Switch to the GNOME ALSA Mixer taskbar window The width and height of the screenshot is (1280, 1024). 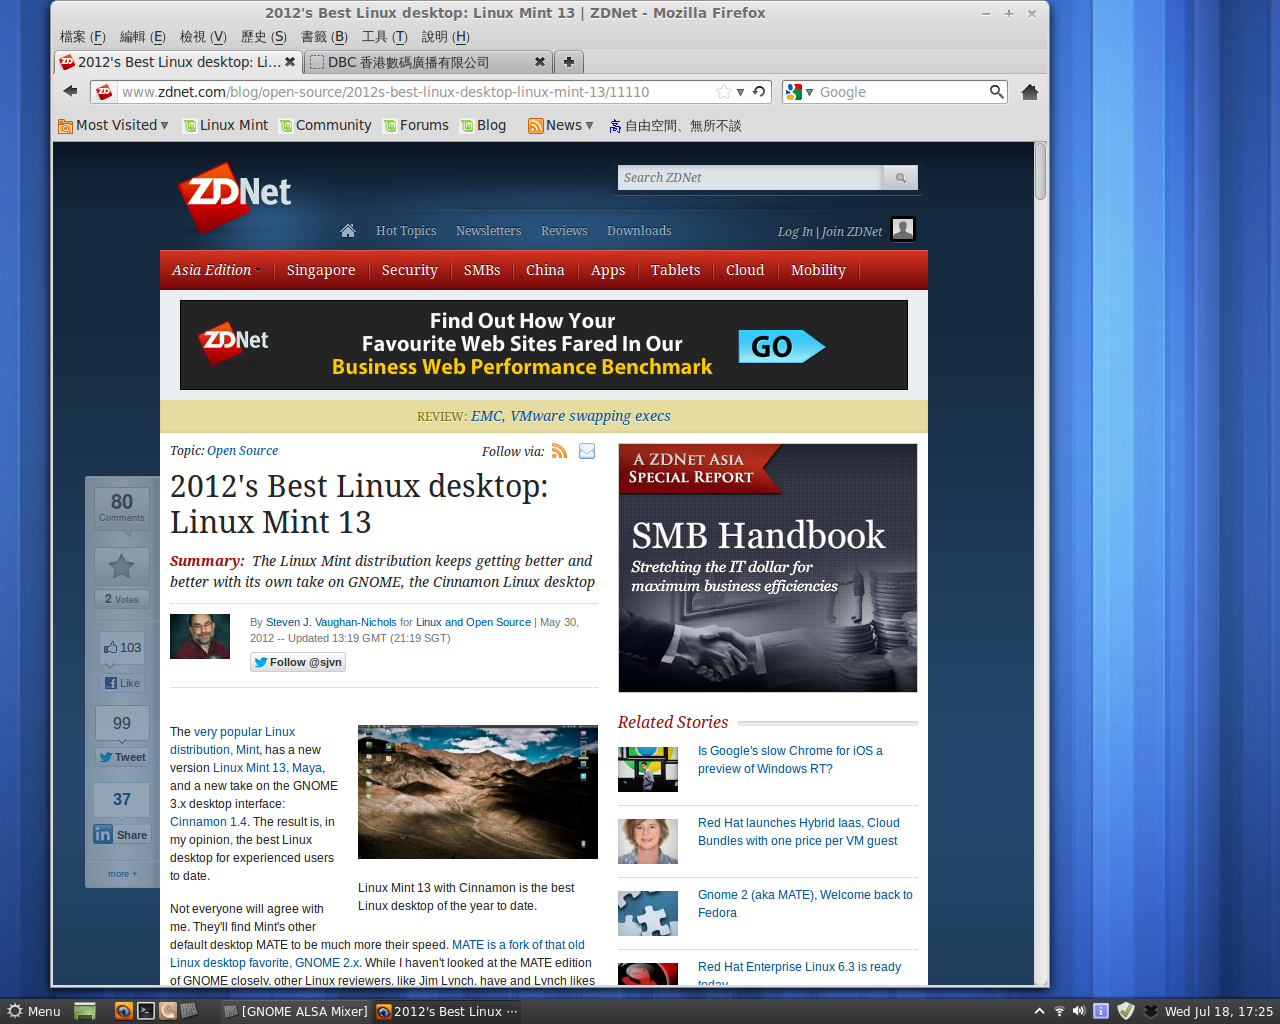[295, 1011]
